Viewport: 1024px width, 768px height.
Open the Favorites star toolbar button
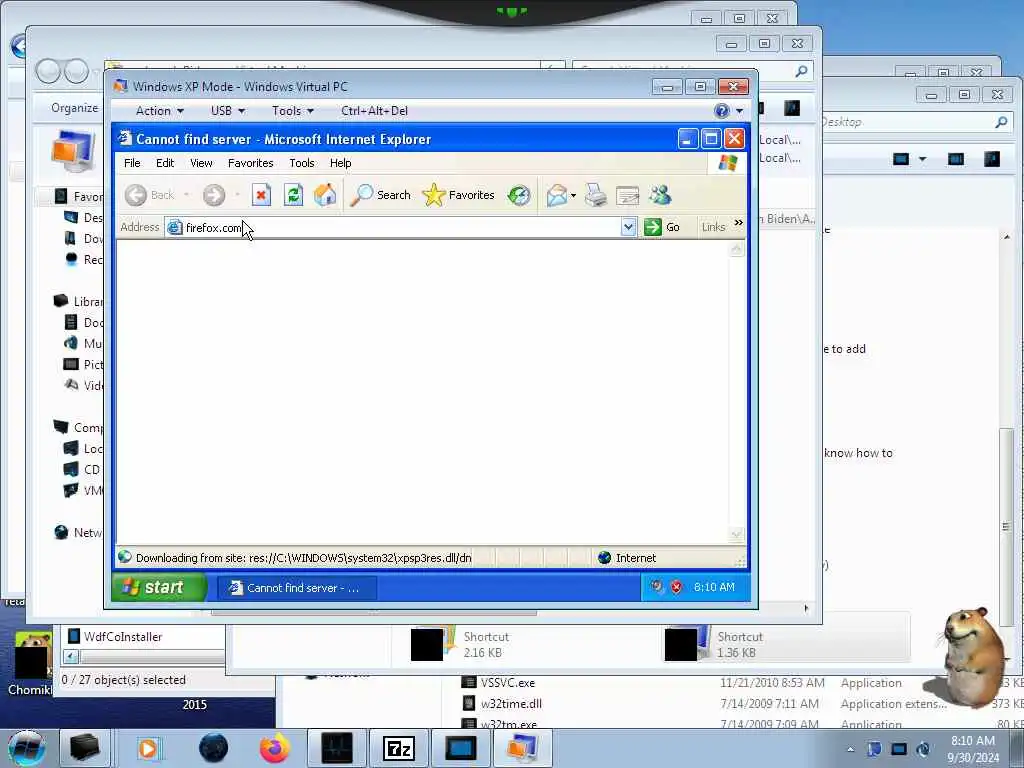458,195
